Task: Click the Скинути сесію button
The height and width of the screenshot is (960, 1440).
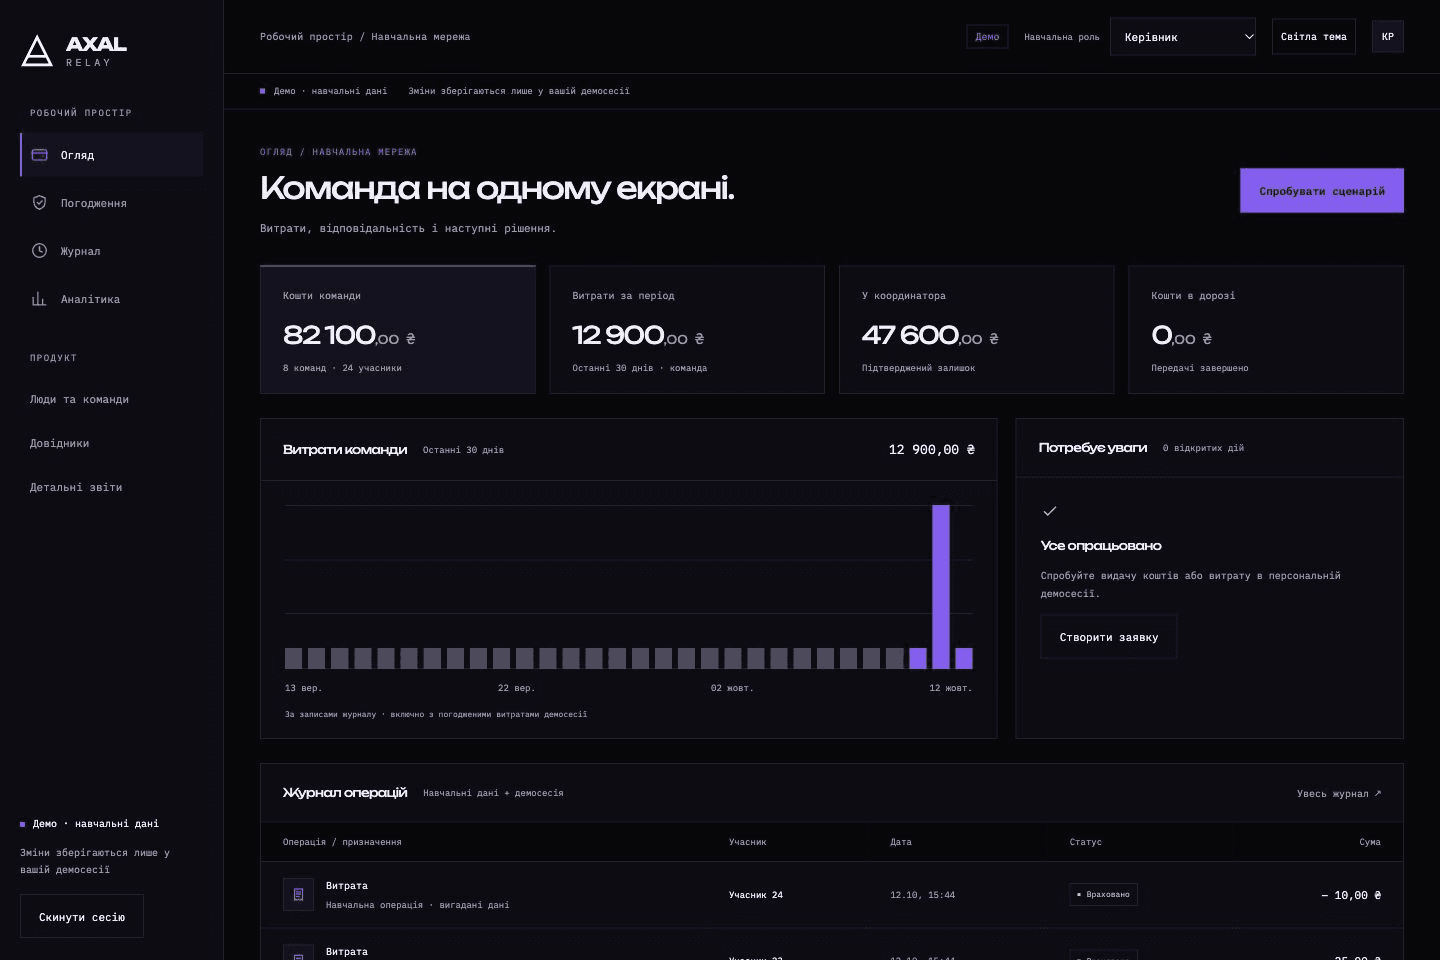Action: 82,916
